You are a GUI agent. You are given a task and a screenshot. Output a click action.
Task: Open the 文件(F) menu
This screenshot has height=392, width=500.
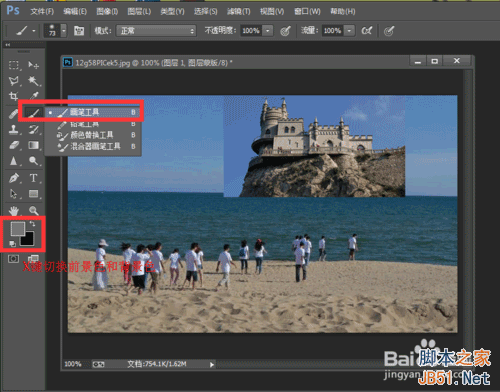coord(42,12)
